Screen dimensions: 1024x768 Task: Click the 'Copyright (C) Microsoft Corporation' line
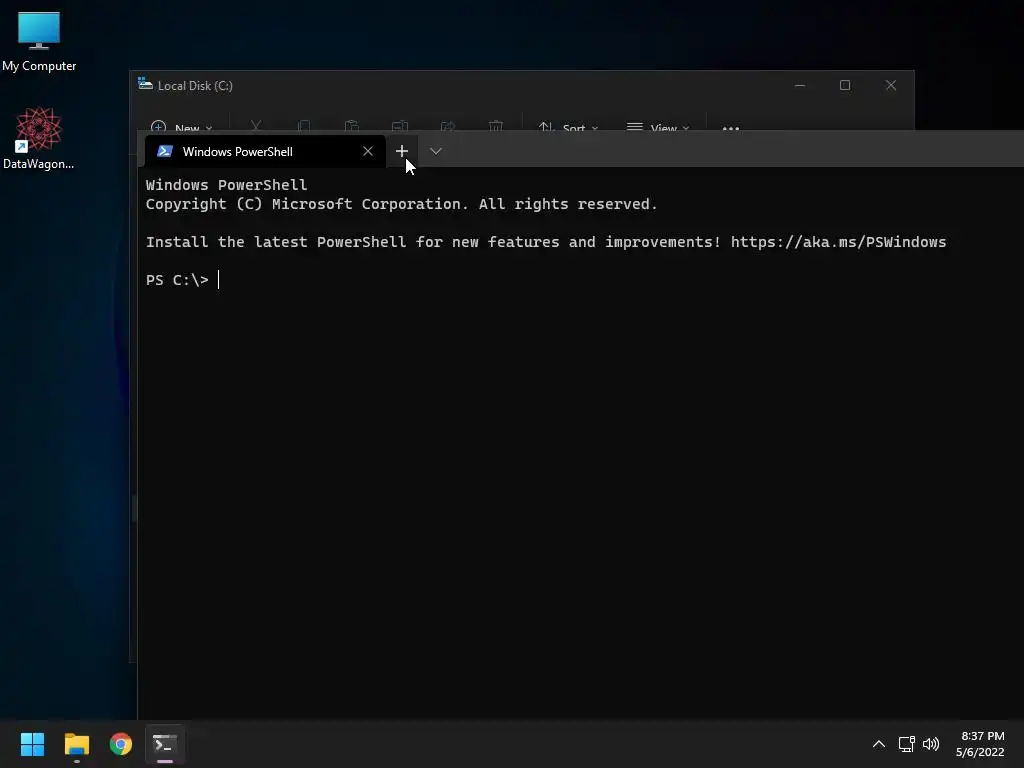pyautogui.click(x=402, y=204)
